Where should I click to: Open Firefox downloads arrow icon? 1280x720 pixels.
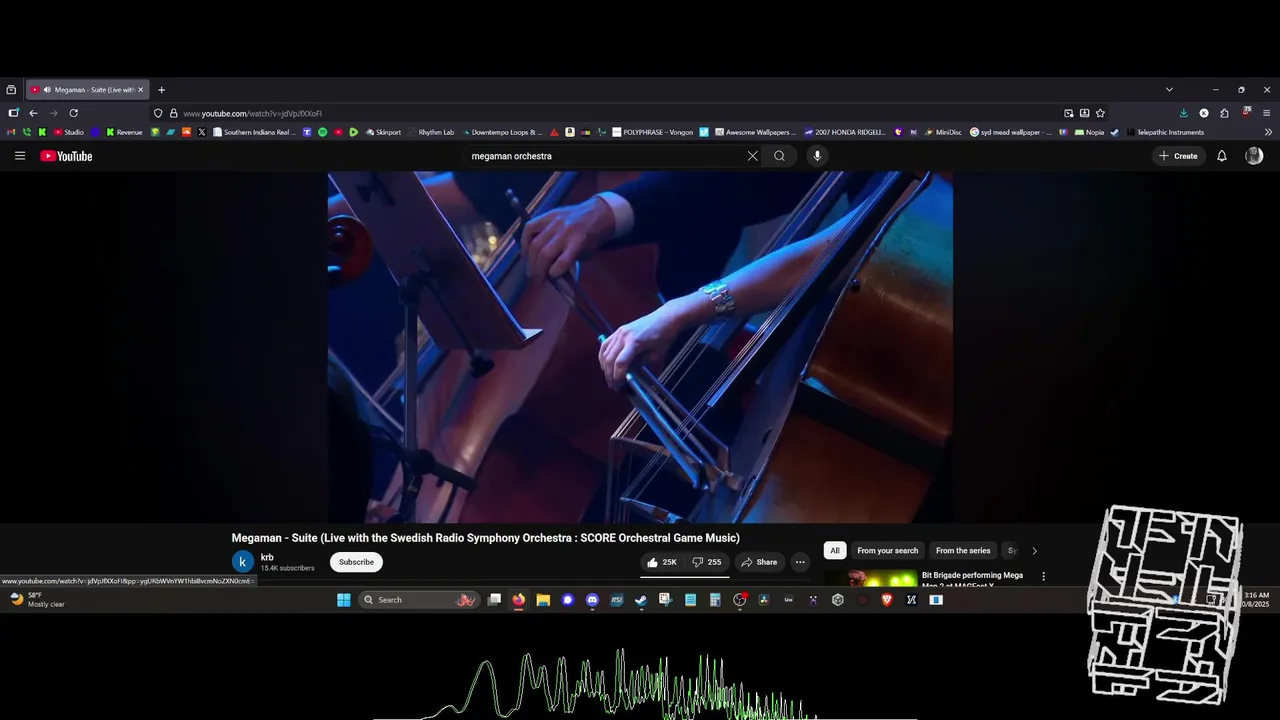(x=1184, y=113)
